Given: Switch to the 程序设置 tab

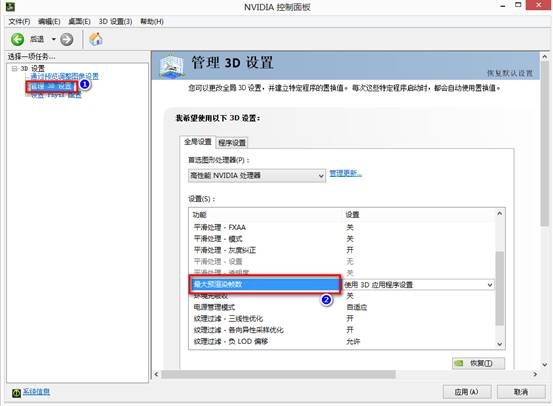Looking at the screenshot, I should coord(232,143).
